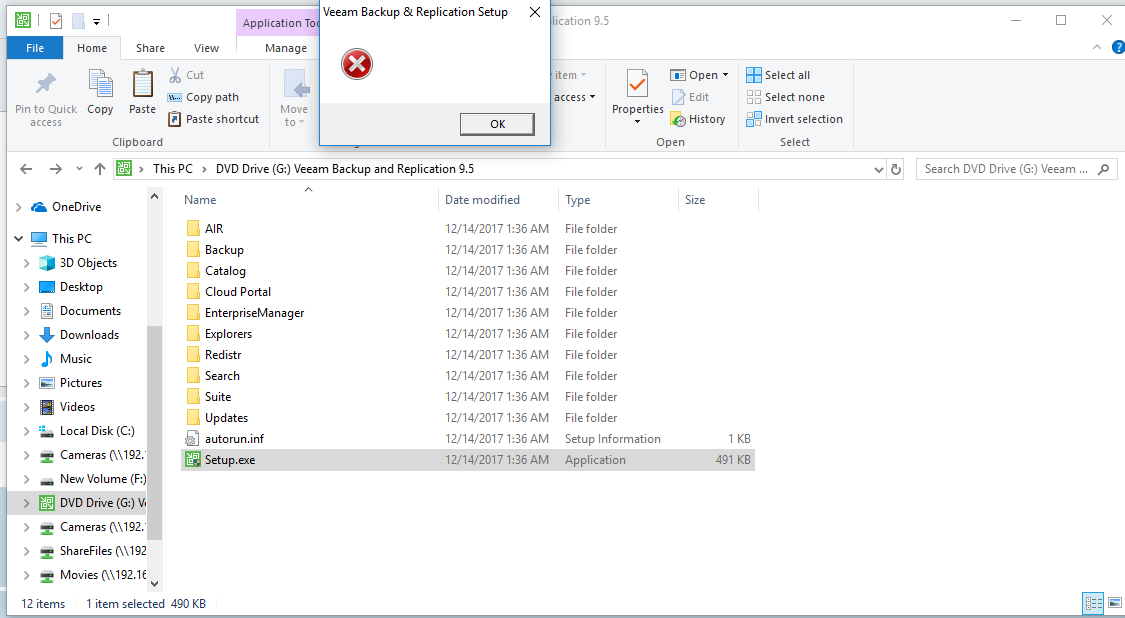
Task: Click OK in the Veeam Setup error dialog
Action: pos(497,124)
